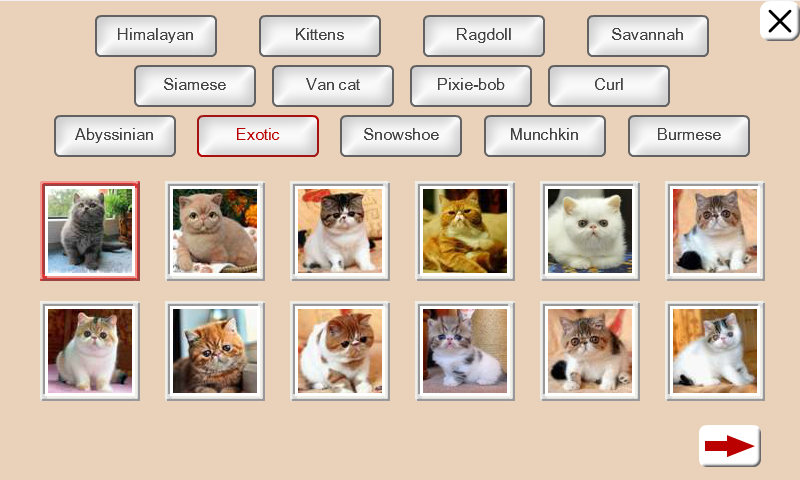Open the Snowshoe breed
The image size is (800, 480).
(x=401, y=135)
